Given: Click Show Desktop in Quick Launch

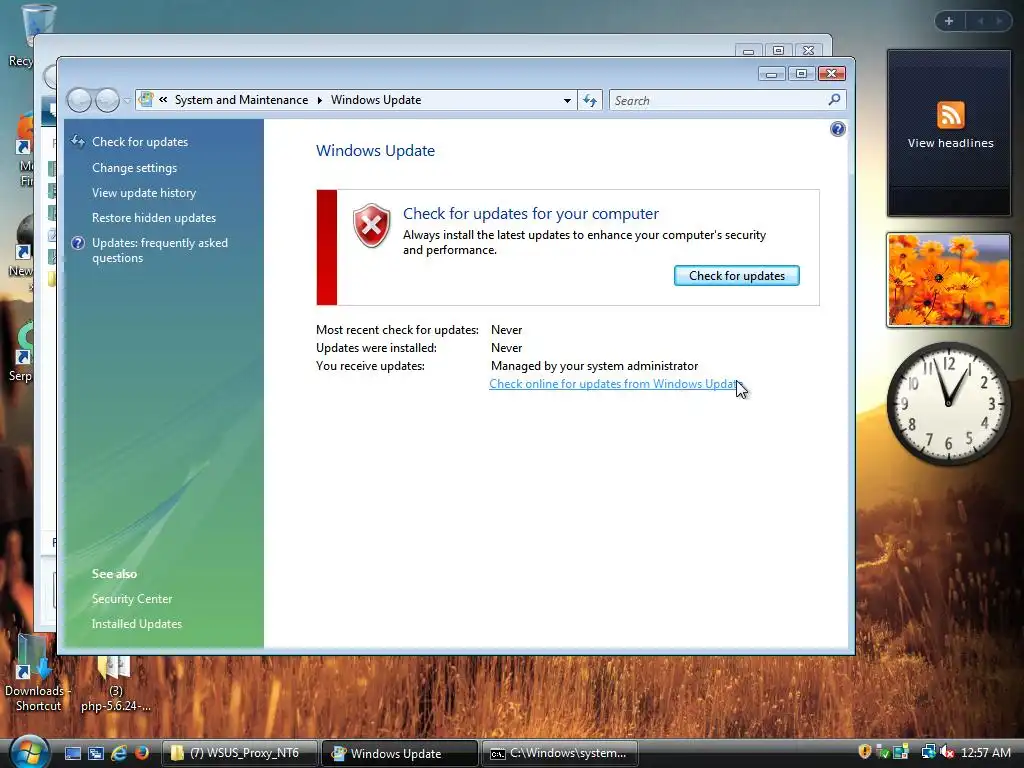Looking at the screenshot, I should pos(73,753).
